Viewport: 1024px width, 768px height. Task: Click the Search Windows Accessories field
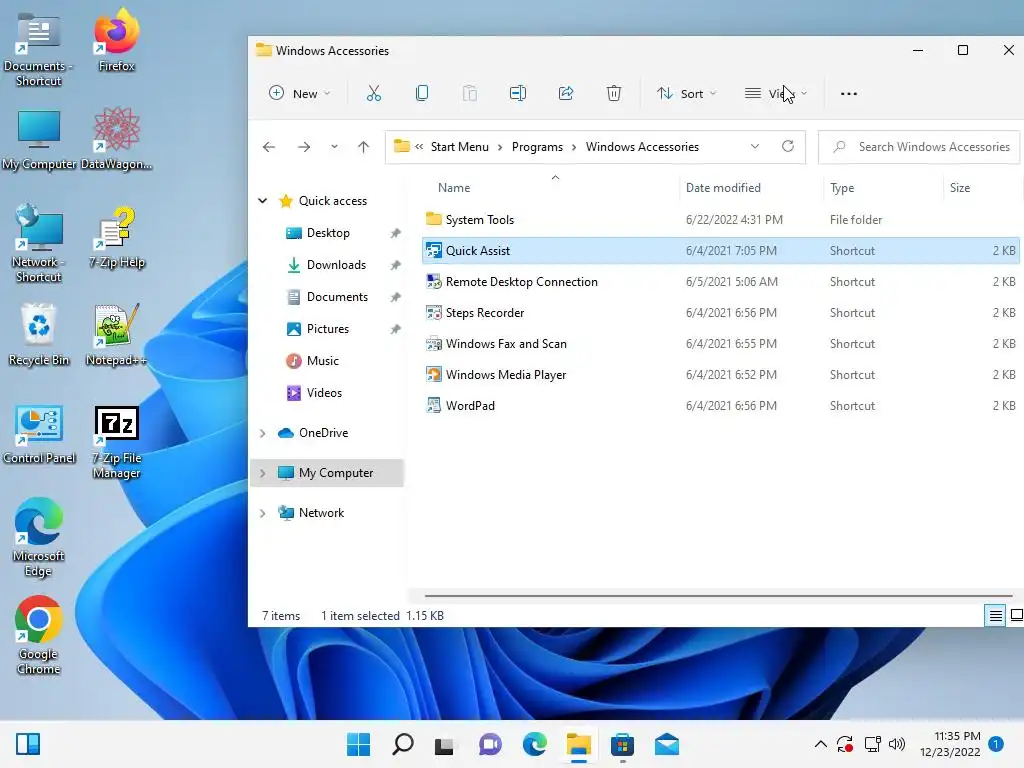(x=920, y=147)
